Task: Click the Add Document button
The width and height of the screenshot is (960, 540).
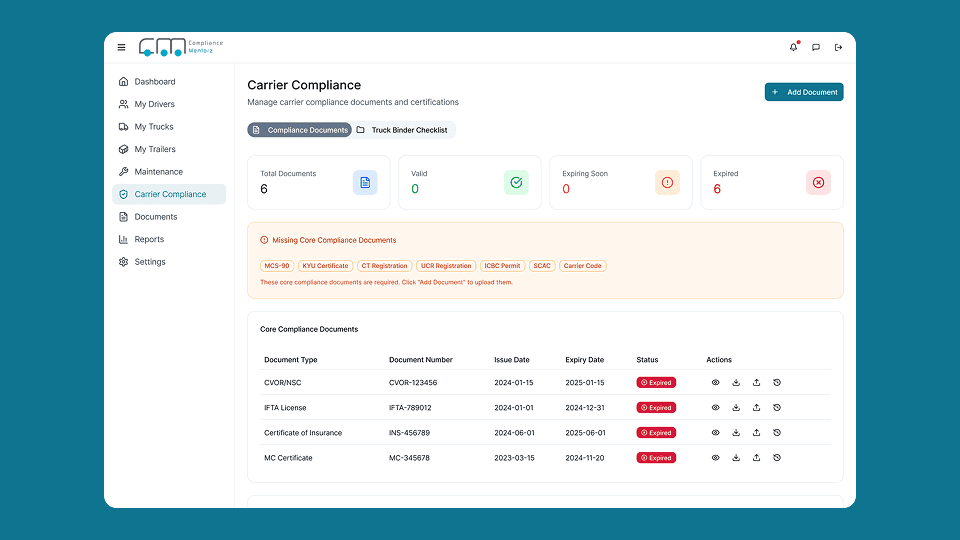Action: [x=804, y=92]
